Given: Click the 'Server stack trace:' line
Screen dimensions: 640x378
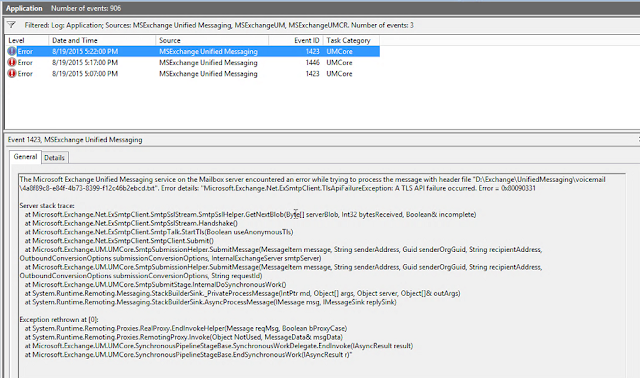Looking at the screenshot, I should (47, 205).
